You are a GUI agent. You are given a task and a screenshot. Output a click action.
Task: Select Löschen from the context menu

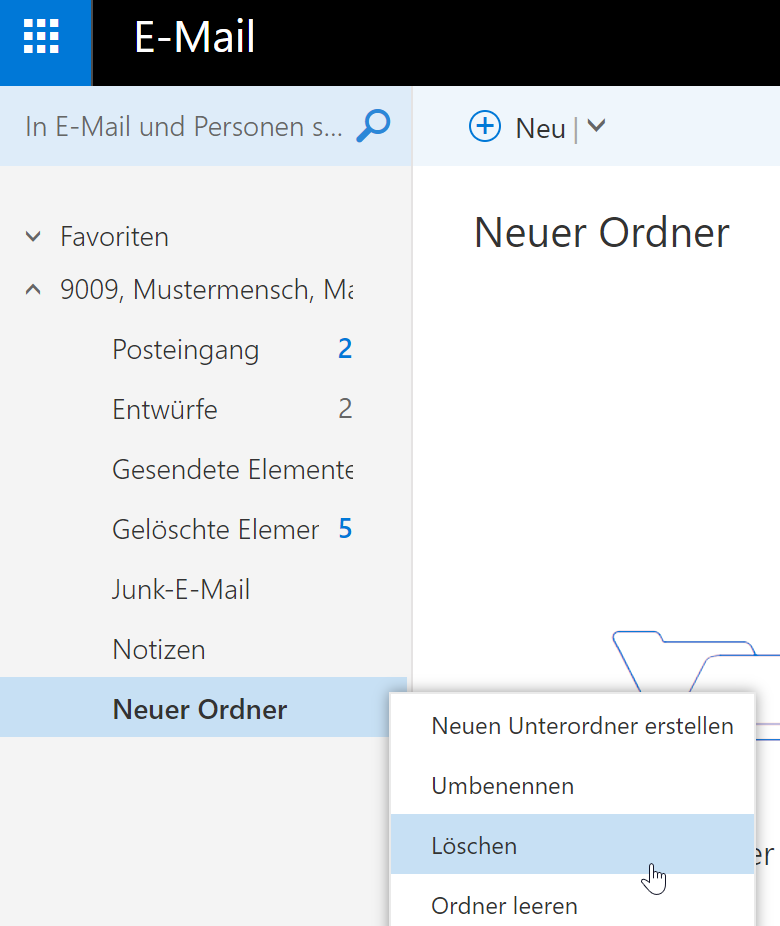572,845
